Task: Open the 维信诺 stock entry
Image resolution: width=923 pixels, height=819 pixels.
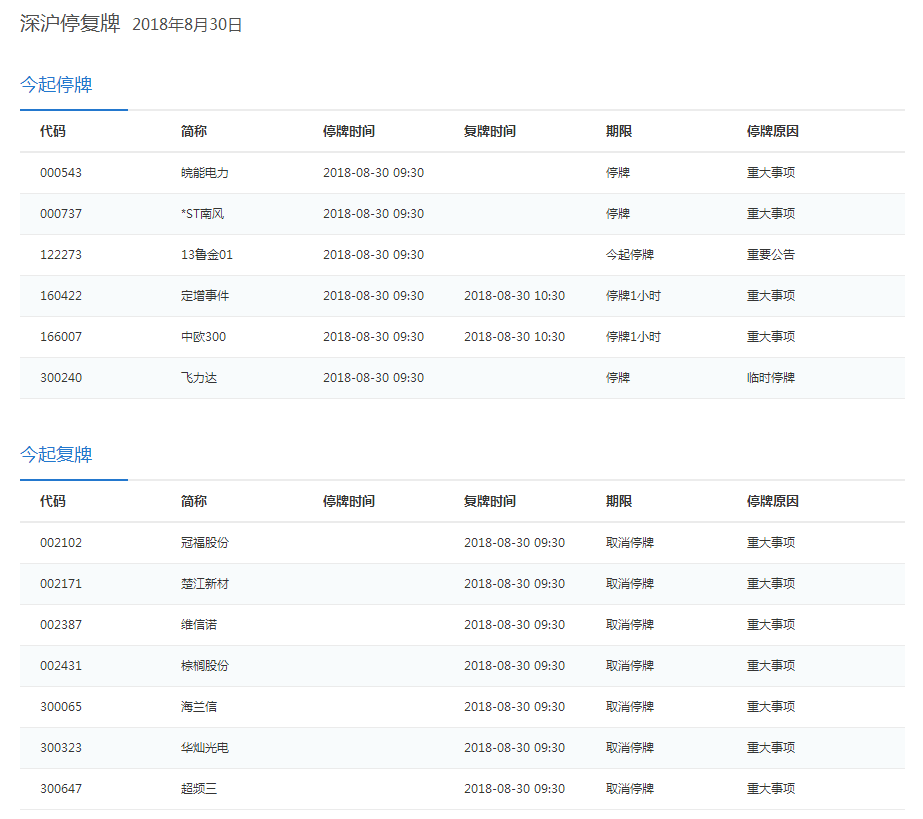Action: pos(199,625)
